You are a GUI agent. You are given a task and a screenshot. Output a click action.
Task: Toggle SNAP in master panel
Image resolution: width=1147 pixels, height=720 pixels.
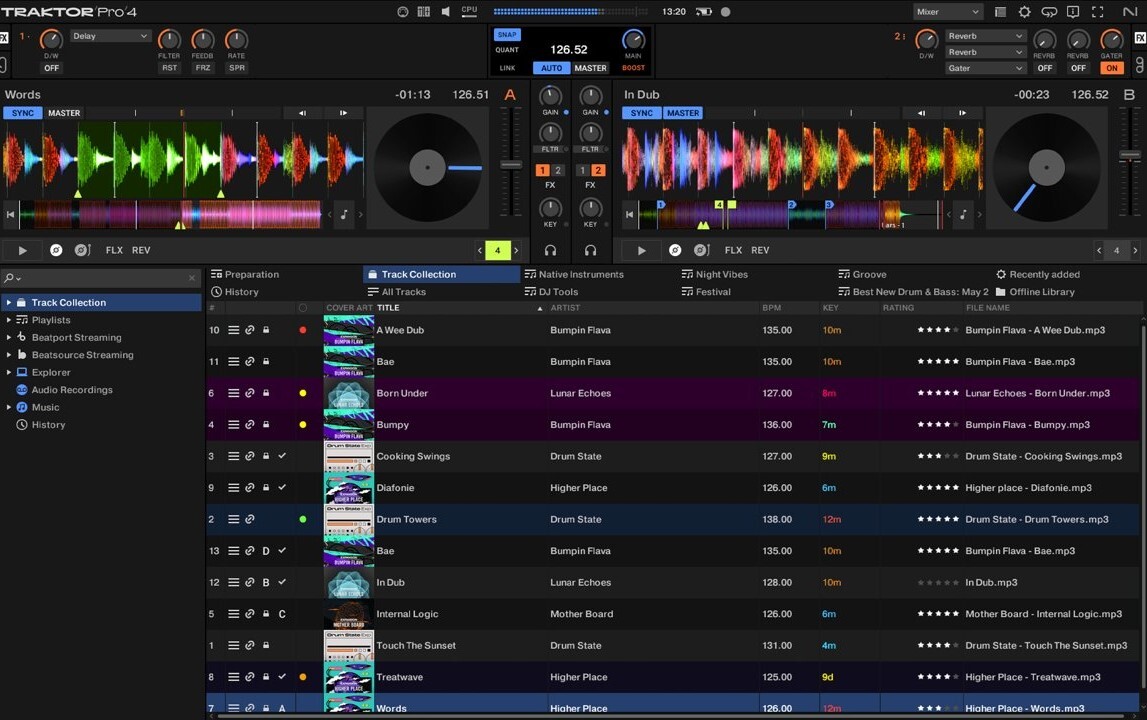coord(506,34)
